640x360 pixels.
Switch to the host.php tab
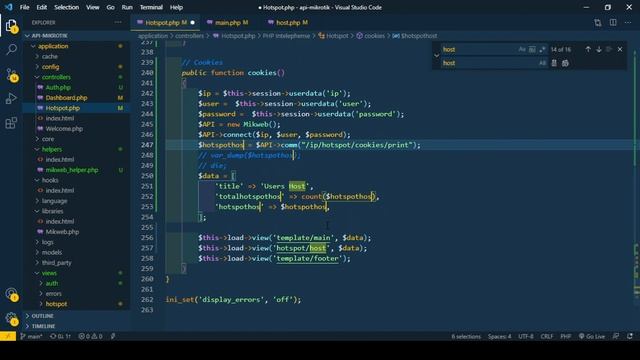click(x=288, y=23)
